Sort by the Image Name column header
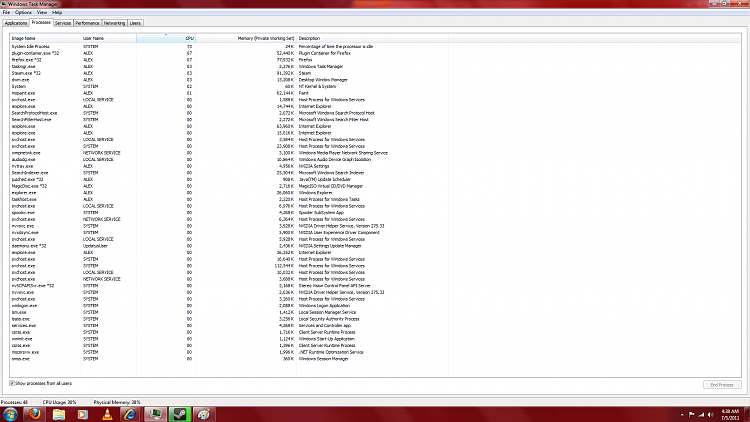Viewport: 750px width, 422px height. (x=45, y=38)
